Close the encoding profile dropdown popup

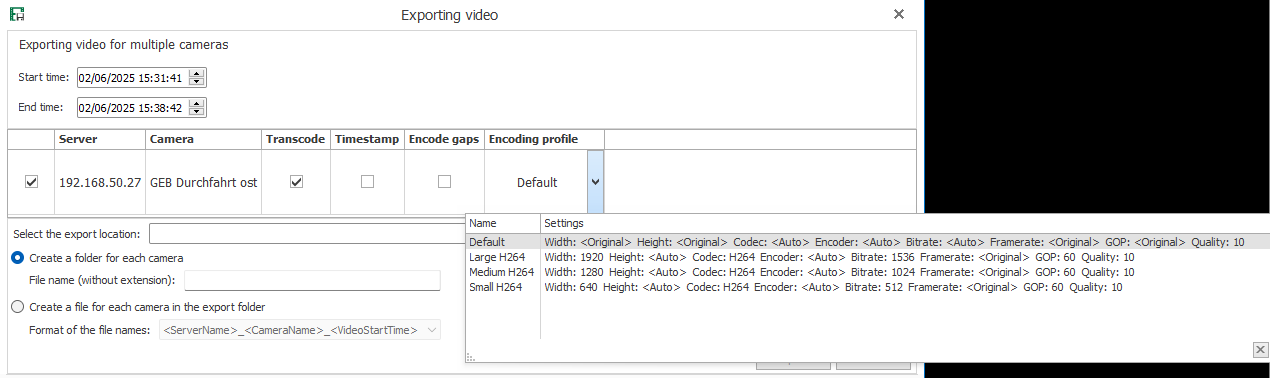click(1260, 349)
